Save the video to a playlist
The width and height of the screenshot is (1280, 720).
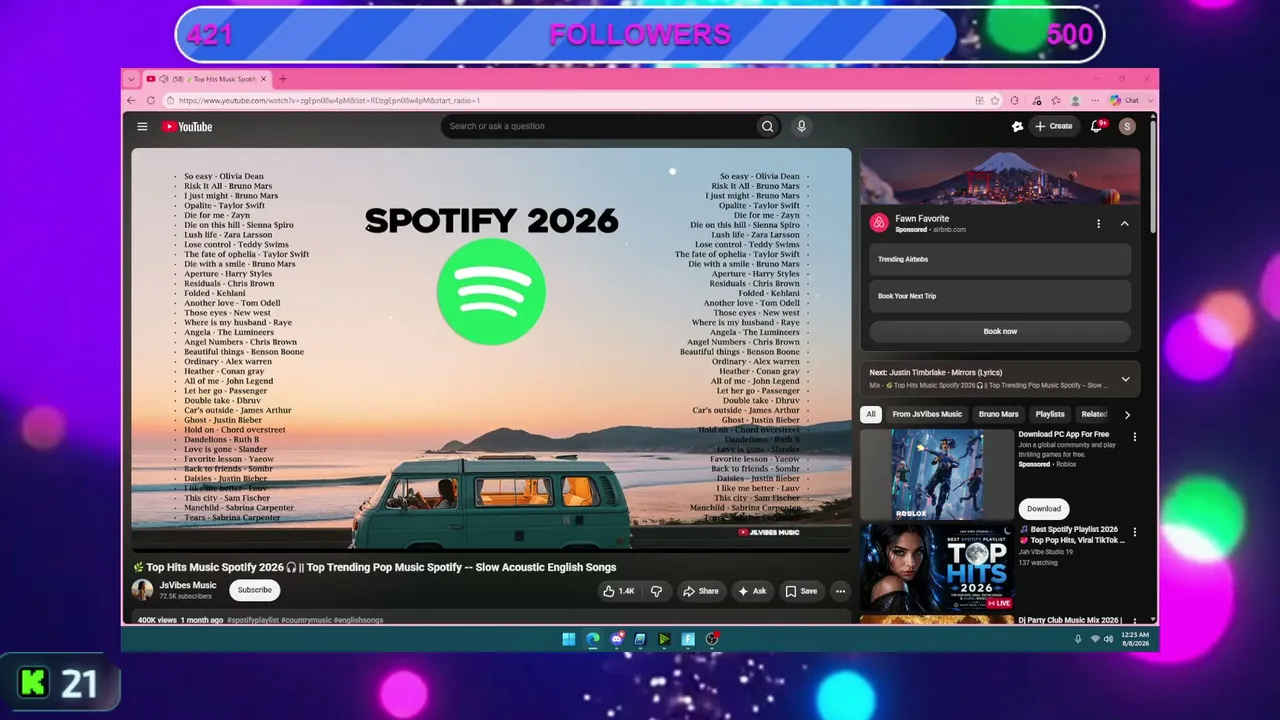tap(801, 591)
